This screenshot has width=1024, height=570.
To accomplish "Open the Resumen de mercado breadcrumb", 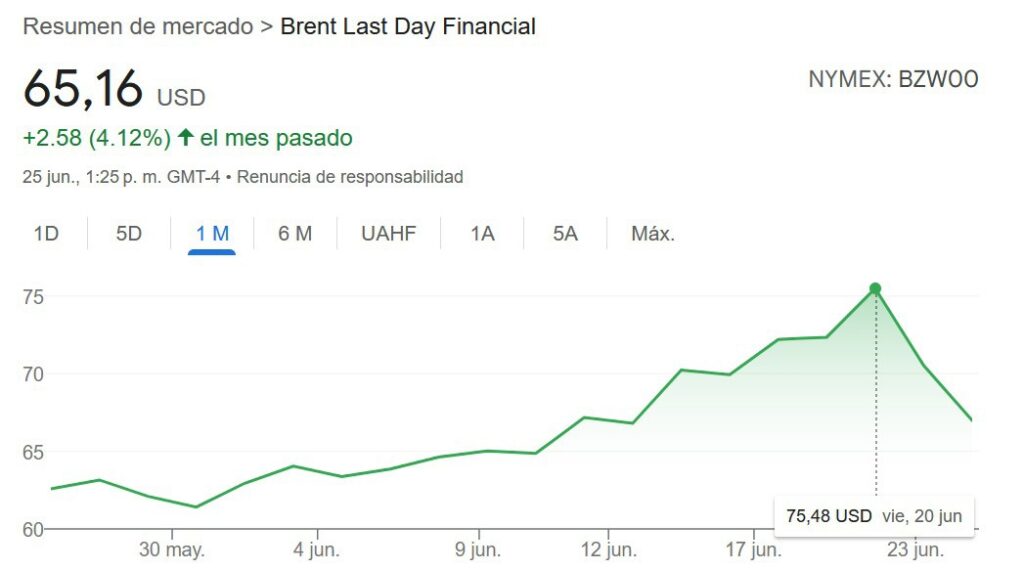I will point(138,27).
